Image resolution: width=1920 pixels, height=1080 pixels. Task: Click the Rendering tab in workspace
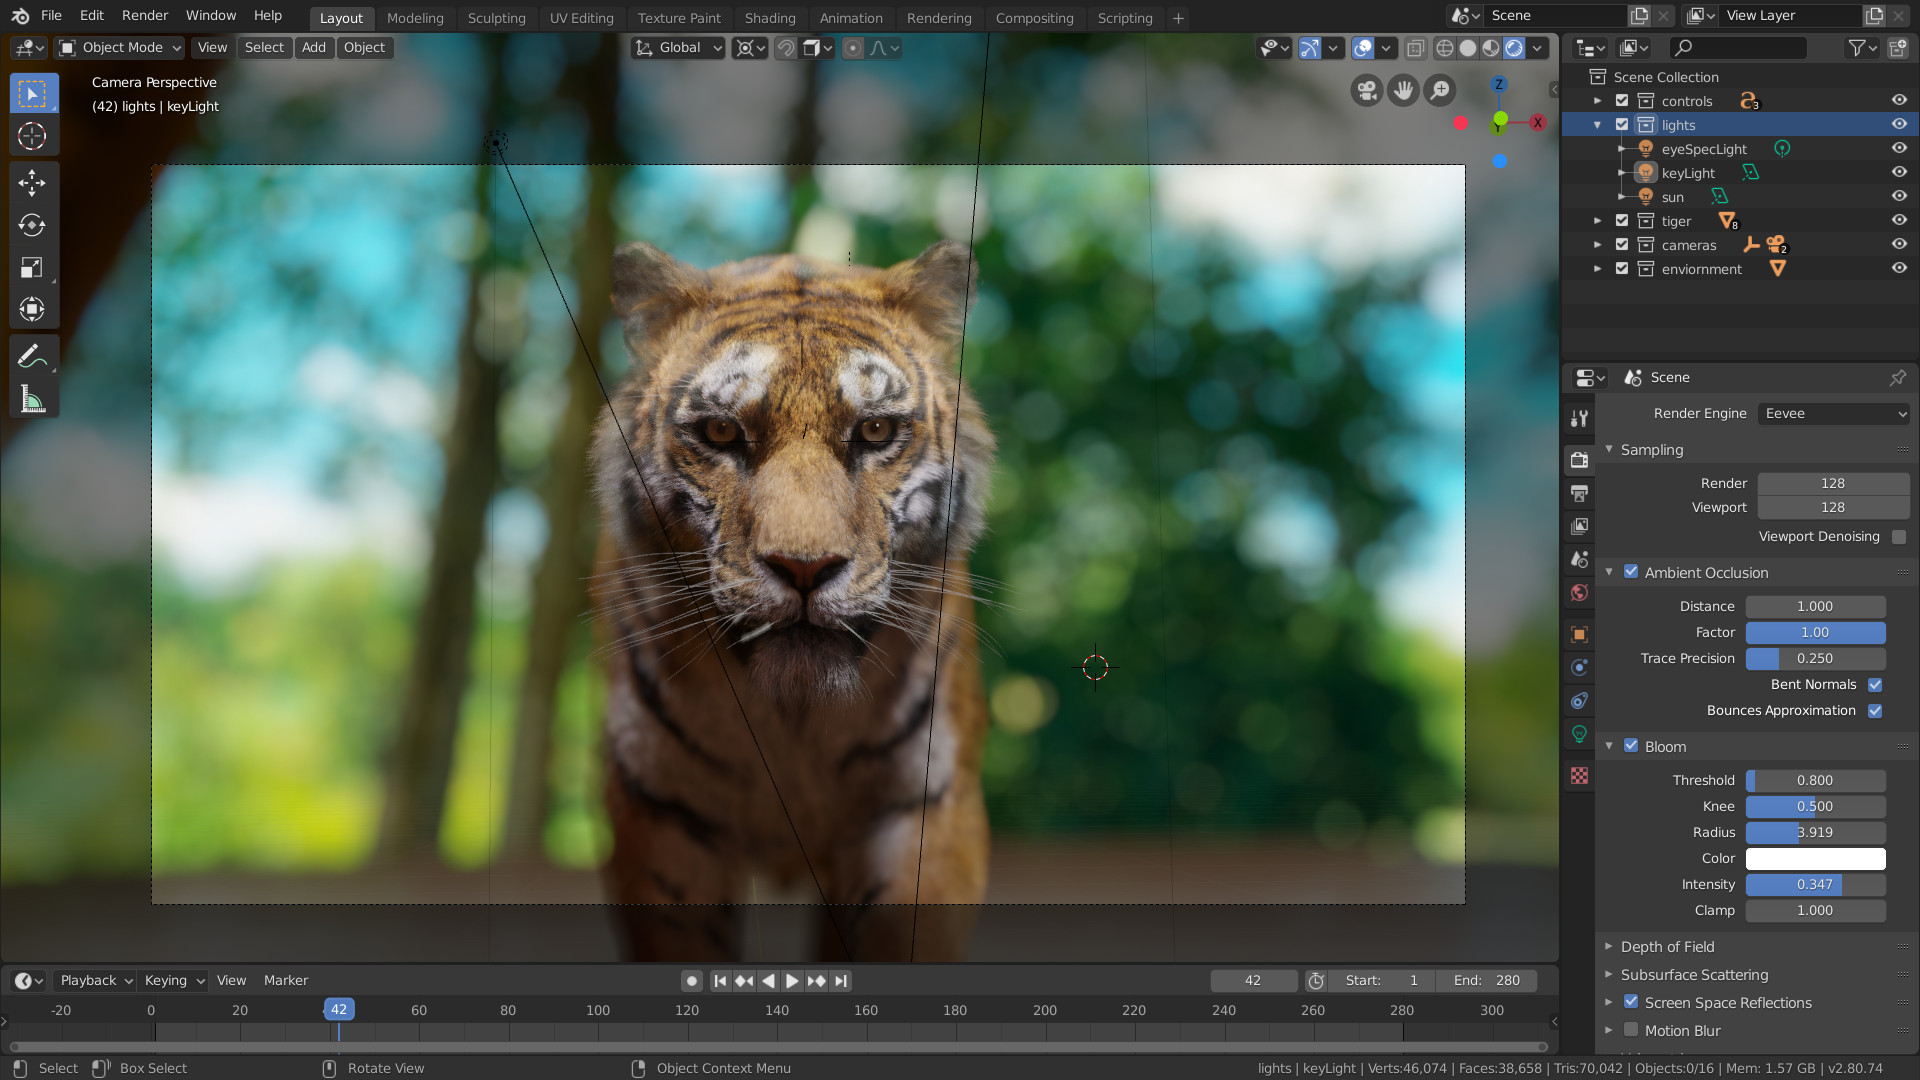(936, 17)
